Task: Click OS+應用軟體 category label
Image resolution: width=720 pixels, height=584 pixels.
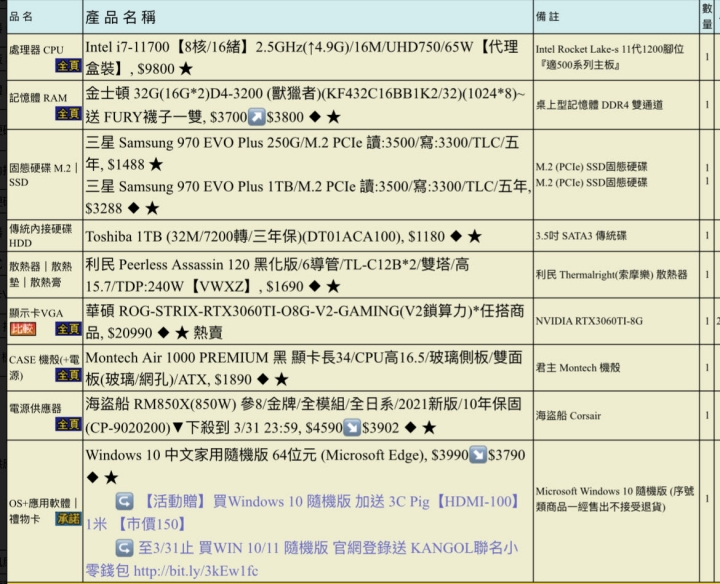Action: tap(44, 511)
